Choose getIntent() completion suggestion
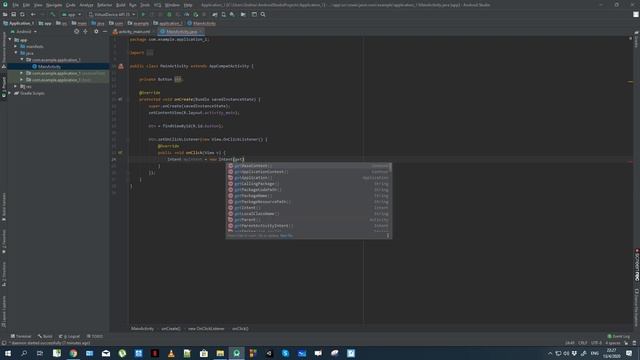This screenshot has width=640, height=360. point(309,208)
